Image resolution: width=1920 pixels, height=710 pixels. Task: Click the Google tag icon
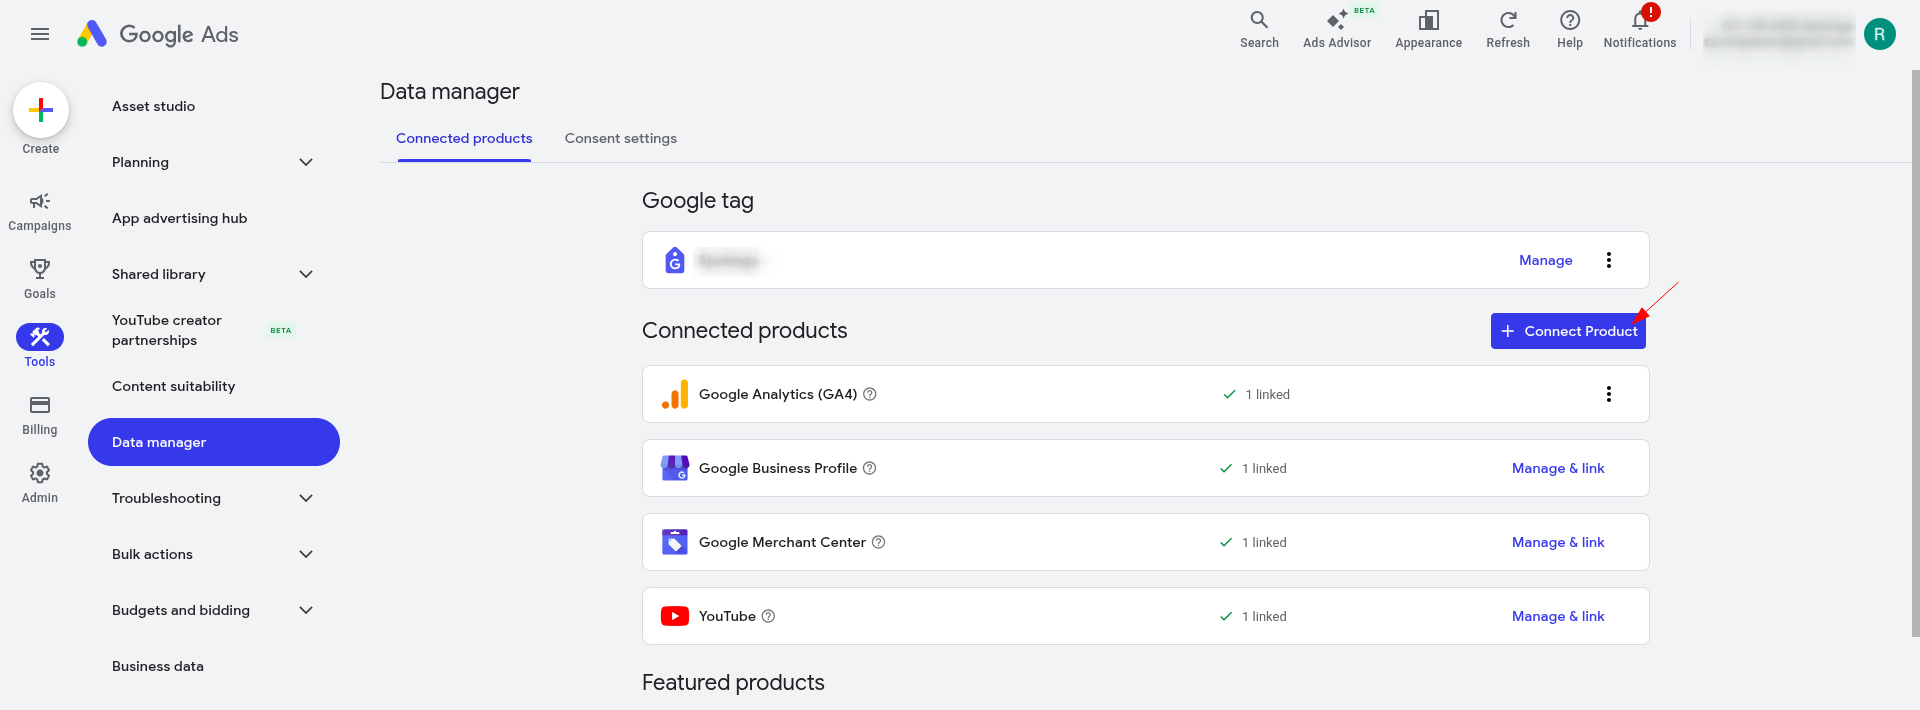(x=675, y=260)
